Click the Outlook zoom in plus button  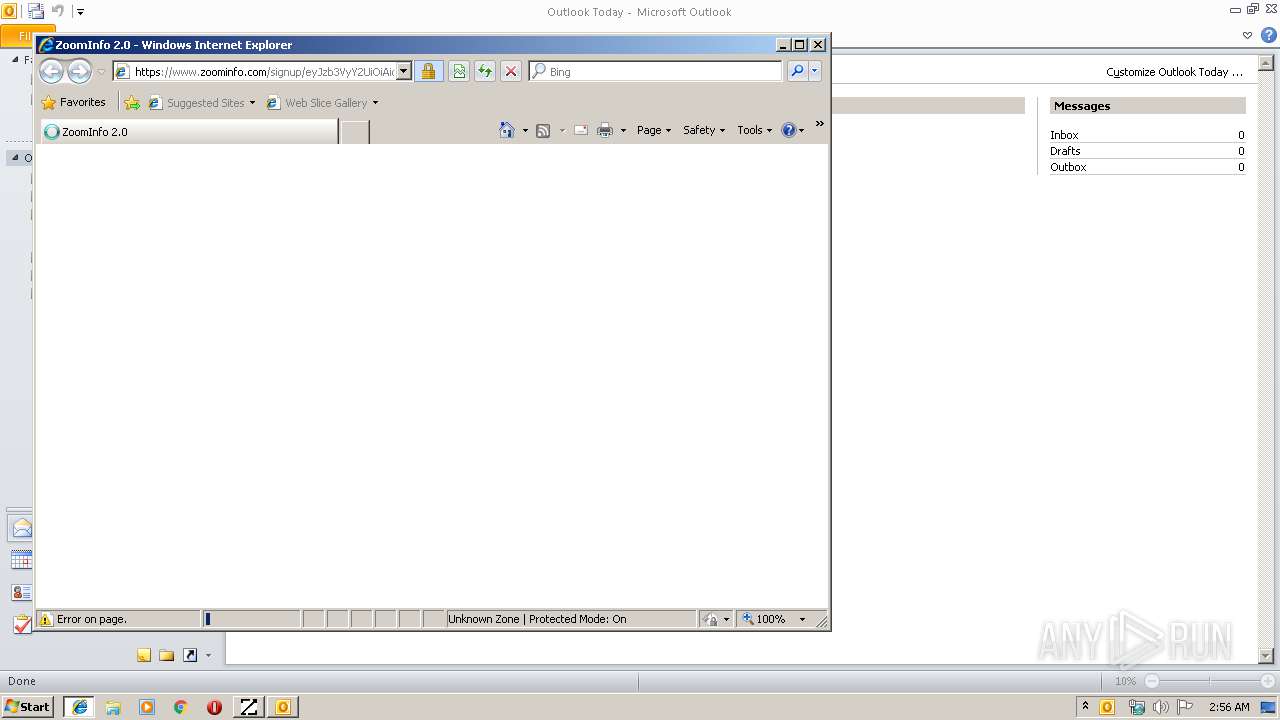coord(1267,681)
